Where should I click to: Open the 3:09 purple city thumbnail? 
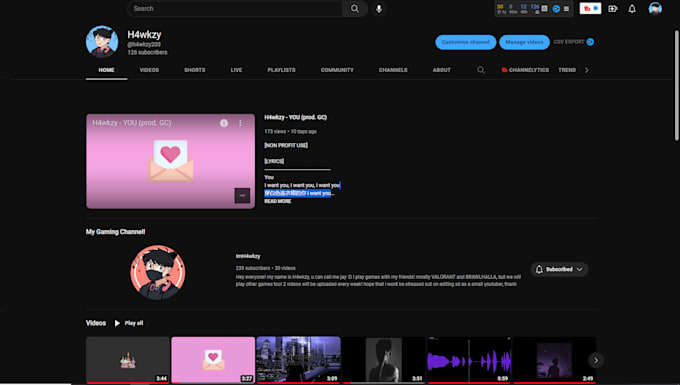[x=298, y=360]
